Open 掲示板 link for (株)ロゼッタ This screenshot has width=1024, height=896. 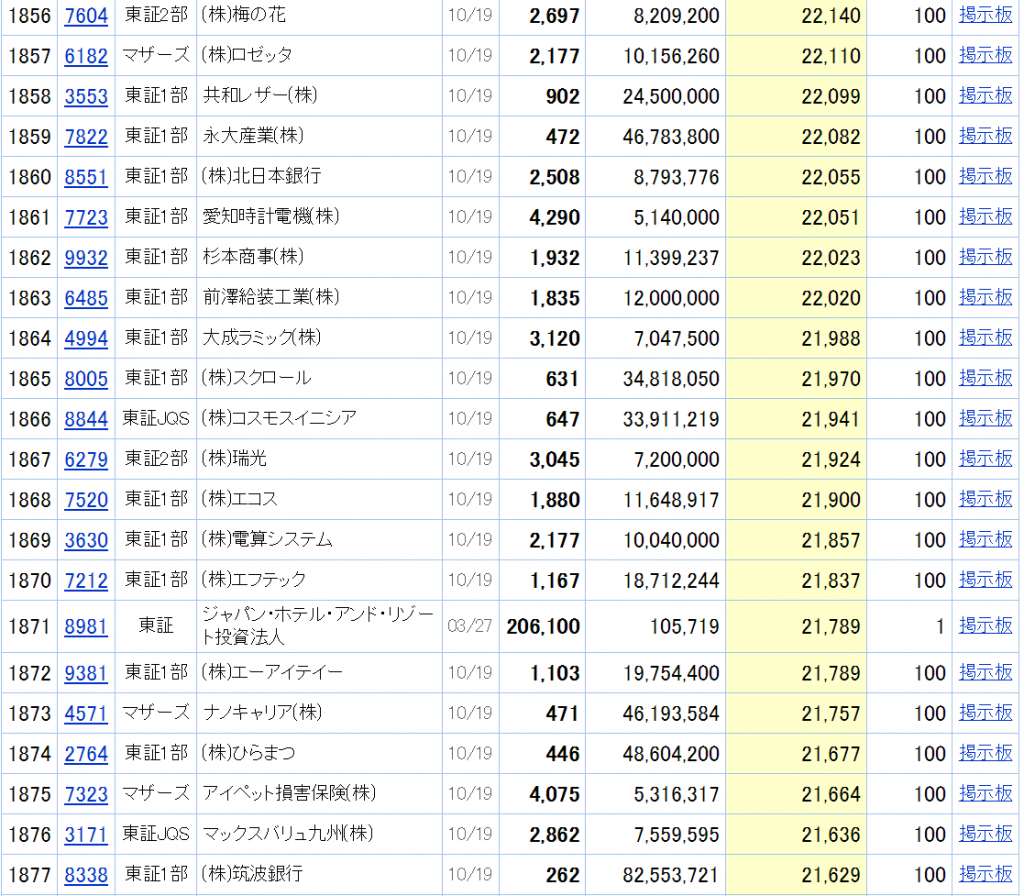tap(985, 55)
